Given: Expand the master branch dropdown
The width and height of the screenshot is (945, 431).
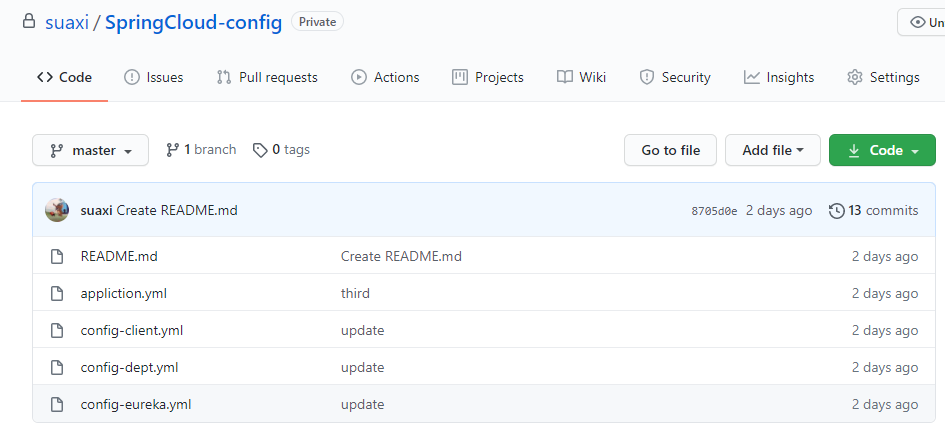Looking at the screenshot, I should [90, 150].
